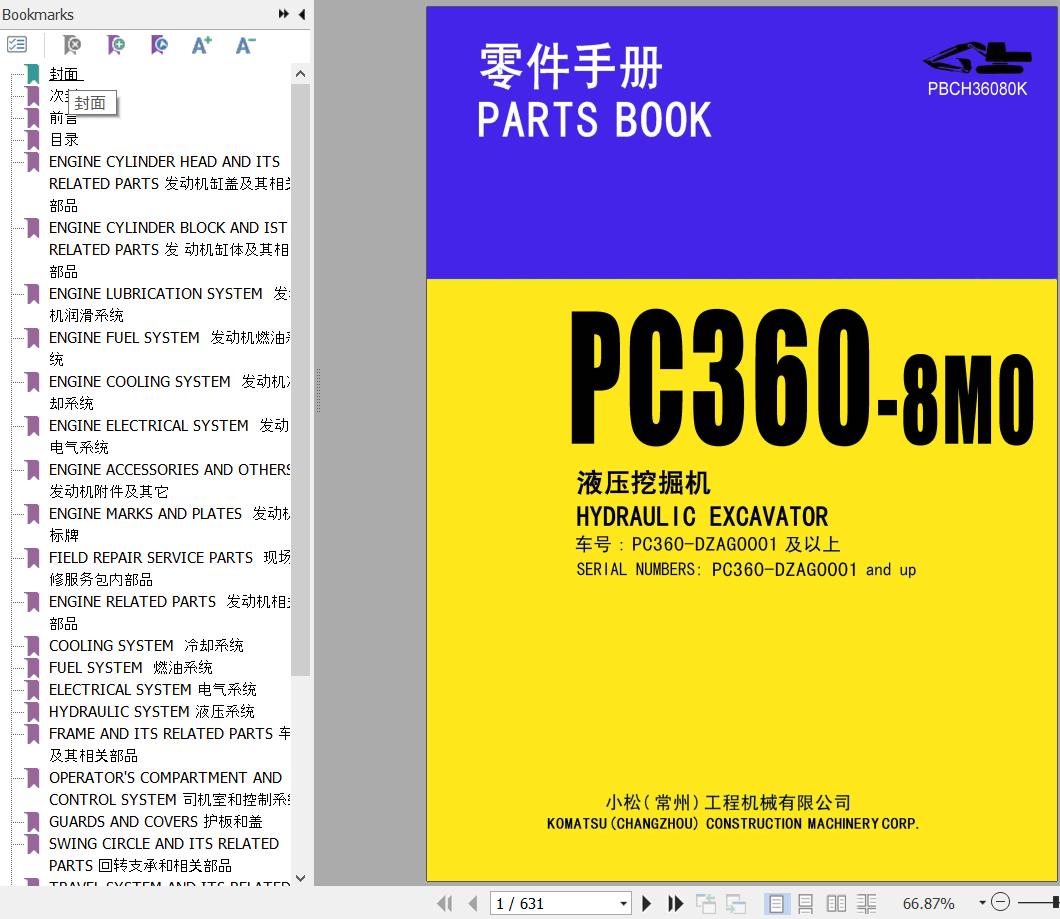Click the delete bookmark icon

[72, 45]
